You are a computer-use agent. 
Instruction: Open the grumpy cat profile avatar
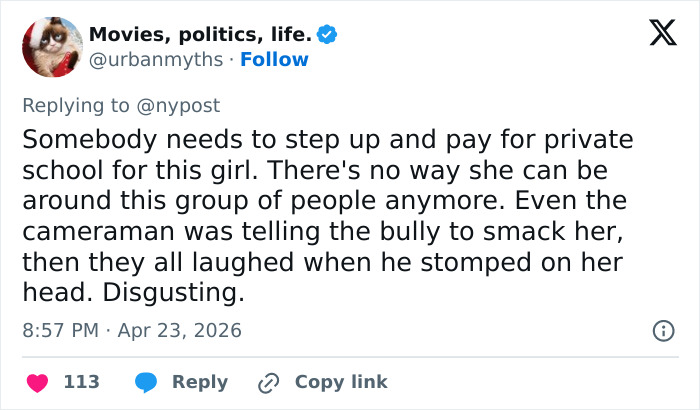tap(50, 47)
